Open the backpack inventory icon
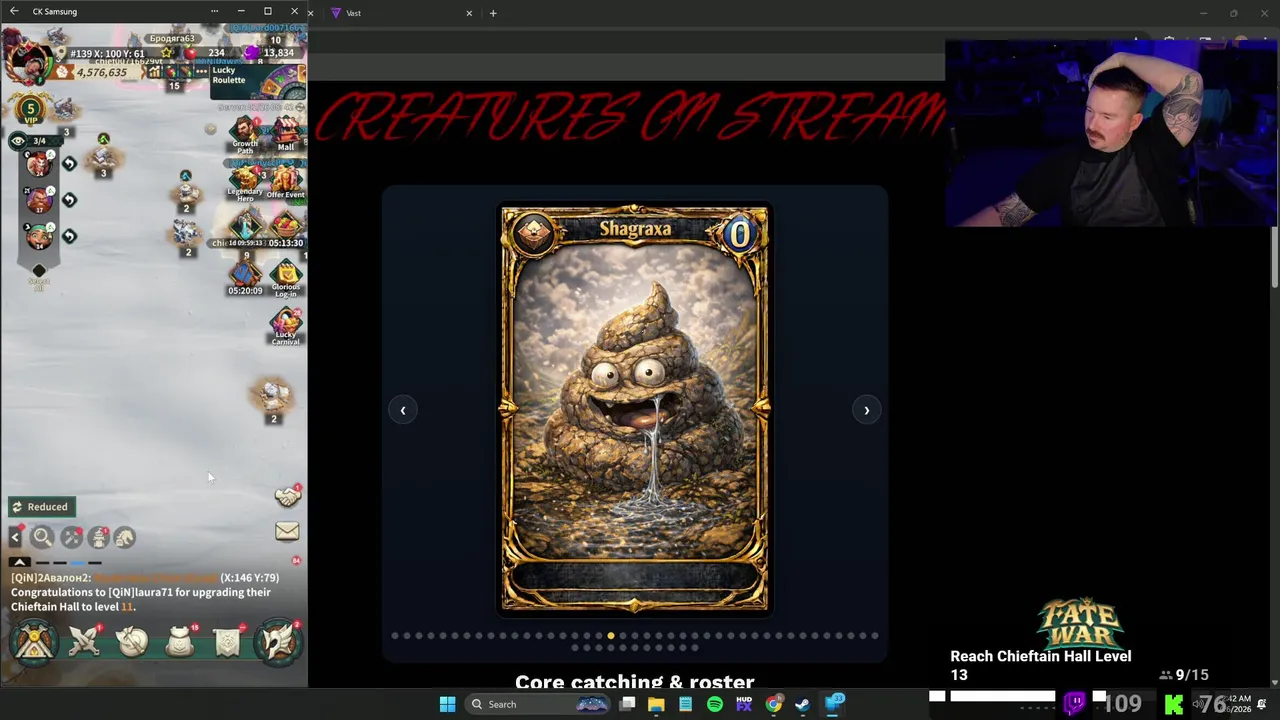 click(x=180, y=642)
